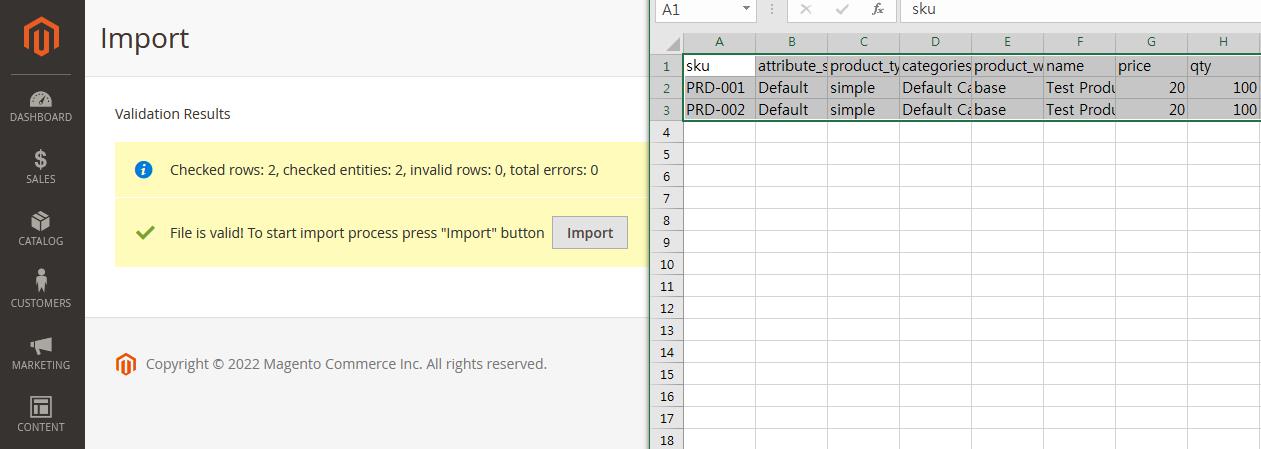This screenshot has height=449, width=1261.
Task: Click the Import button in validation message
Action: click(x=590, y=233)
